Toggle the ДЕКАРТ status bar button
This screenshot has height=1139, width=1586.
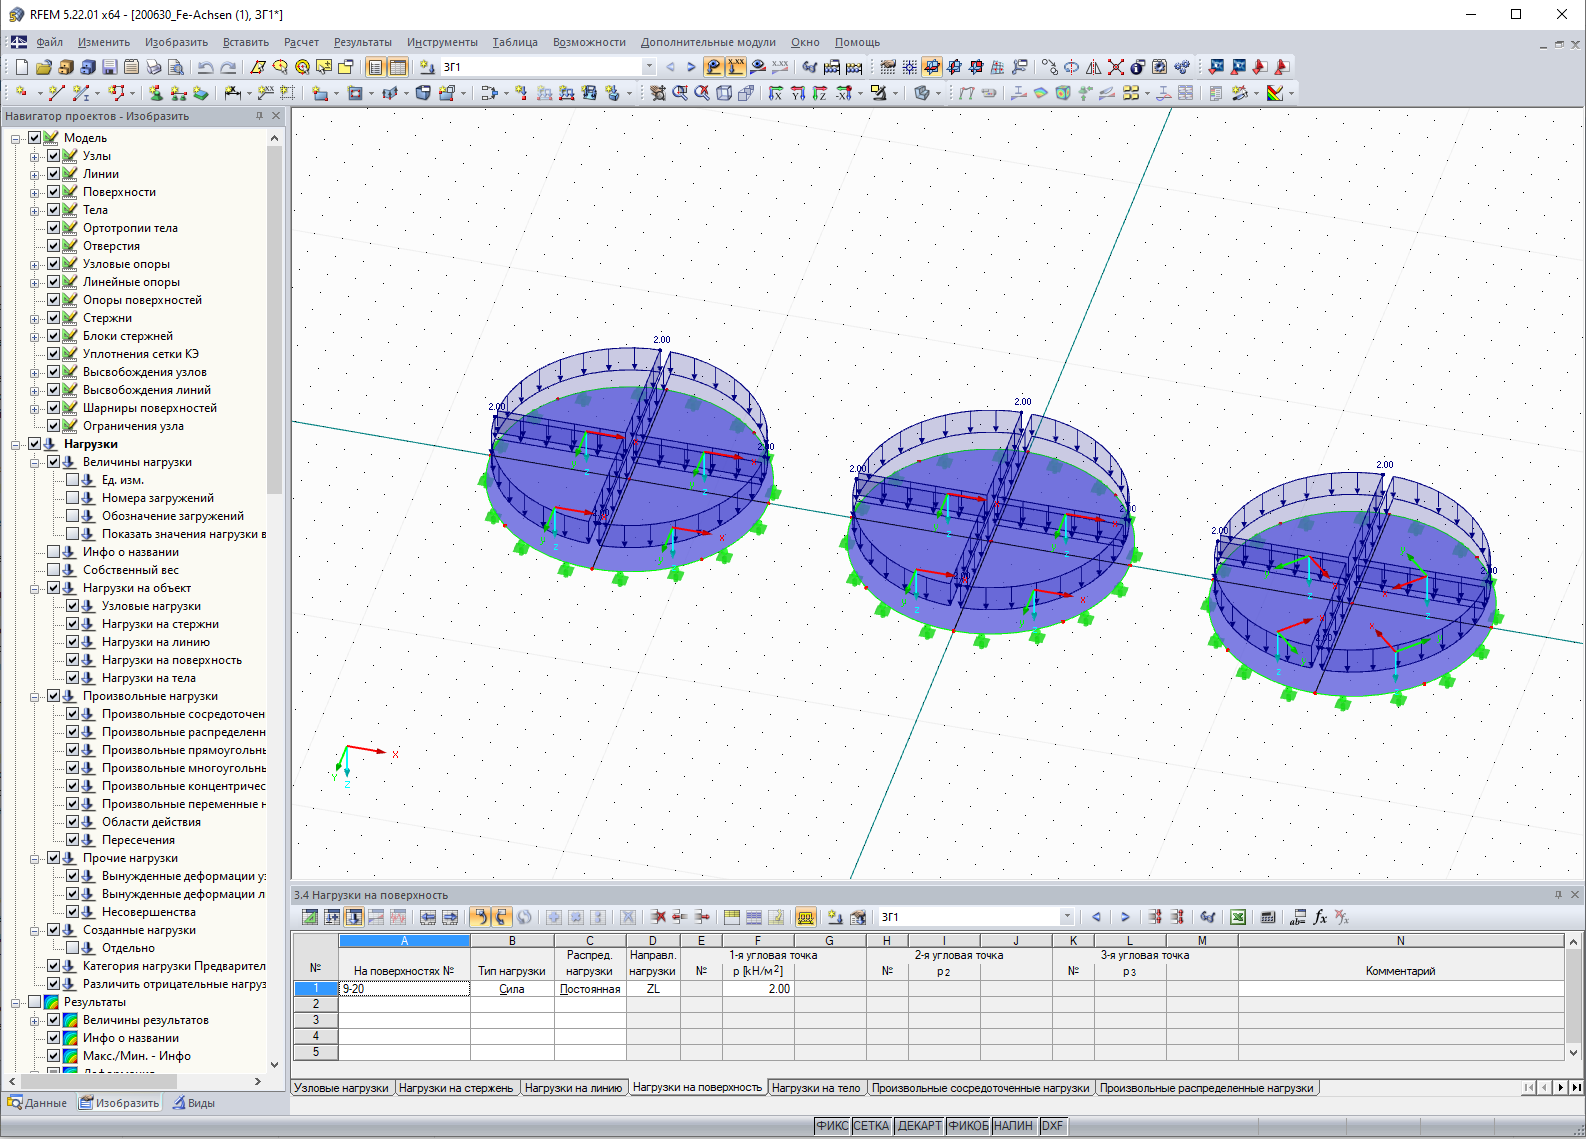[x=919, y=1126]
